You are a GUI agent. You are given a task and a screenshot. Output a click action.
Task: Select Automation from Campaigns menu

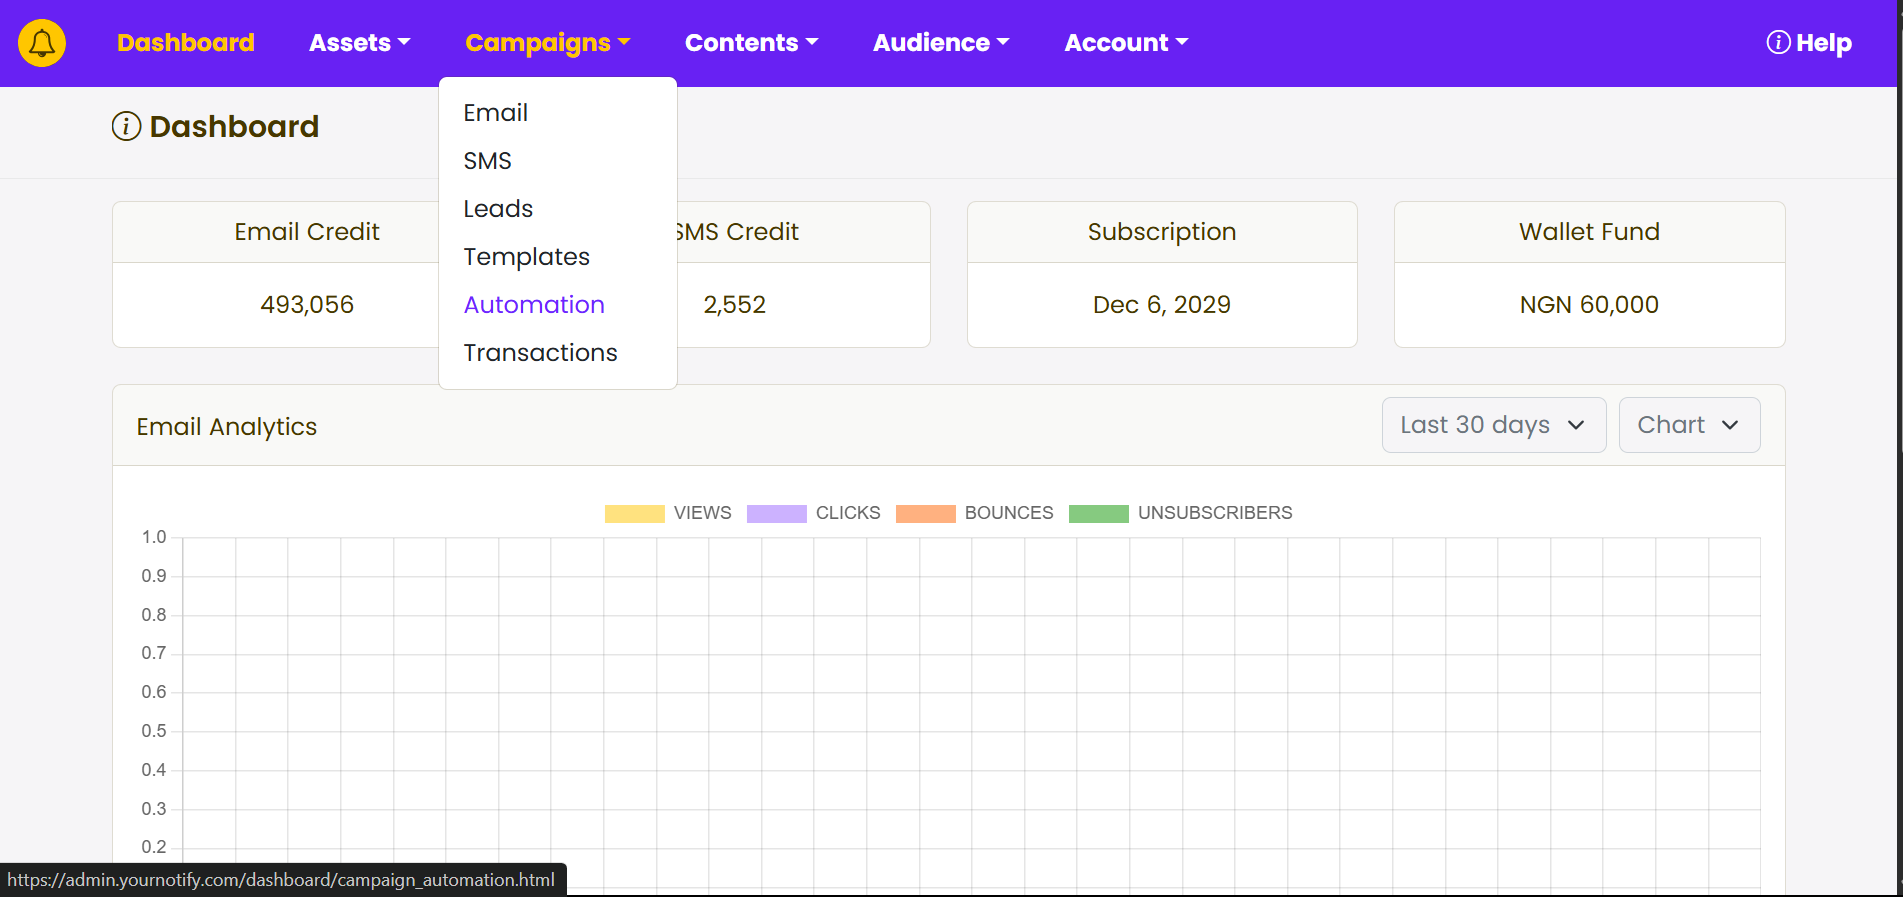point(534,305)
